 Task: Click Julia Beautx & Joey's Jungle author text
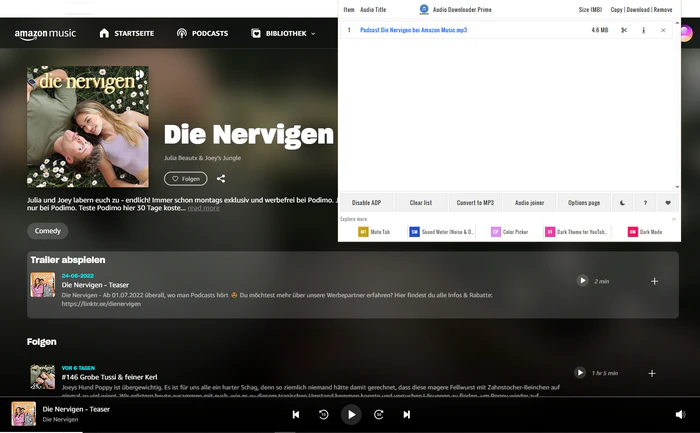coord(202,158)
